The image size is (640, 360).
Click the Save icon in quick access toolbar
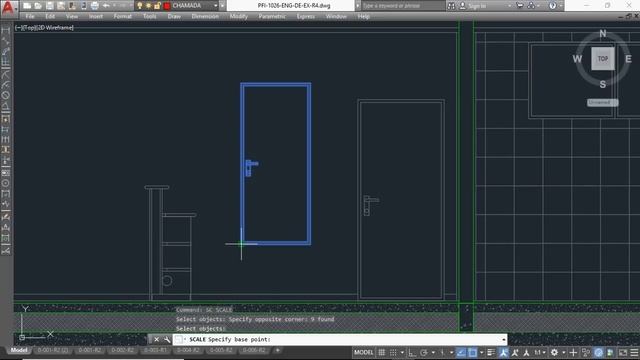[x=49, y=6]
